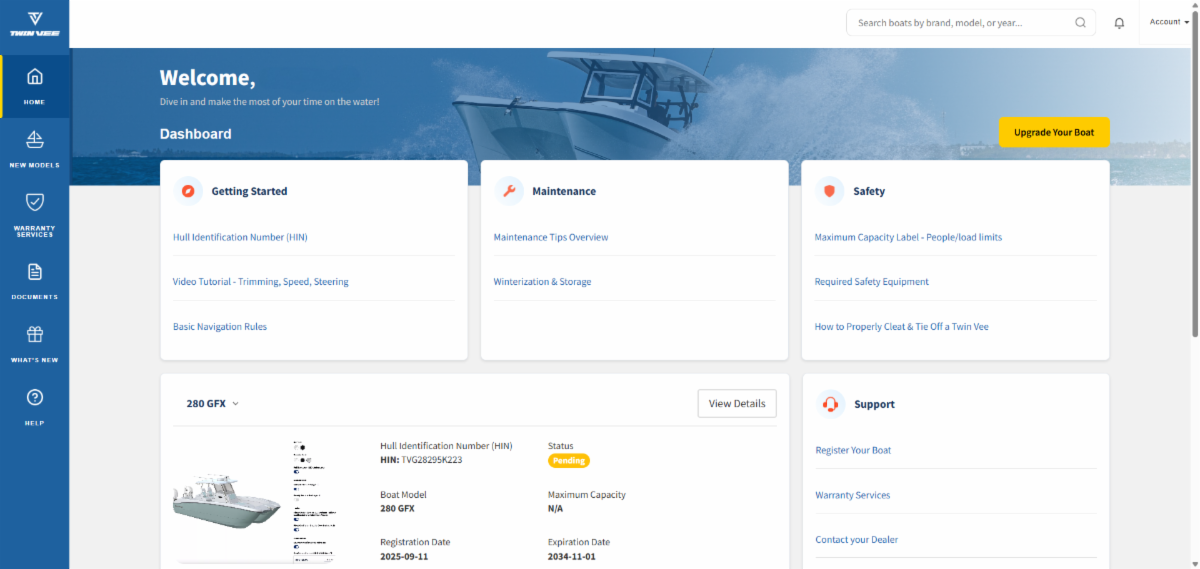Expand the Account dropdown
The image size is (1200, 569).
tap(1169, 22)
